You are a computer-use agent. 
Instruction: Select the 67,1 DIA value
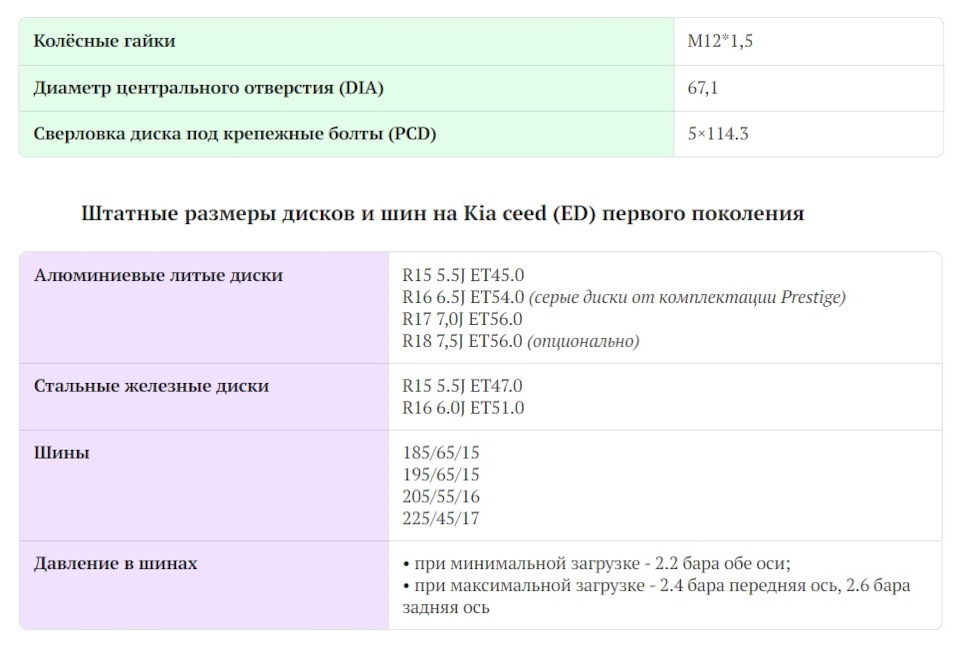pos(702,88)
